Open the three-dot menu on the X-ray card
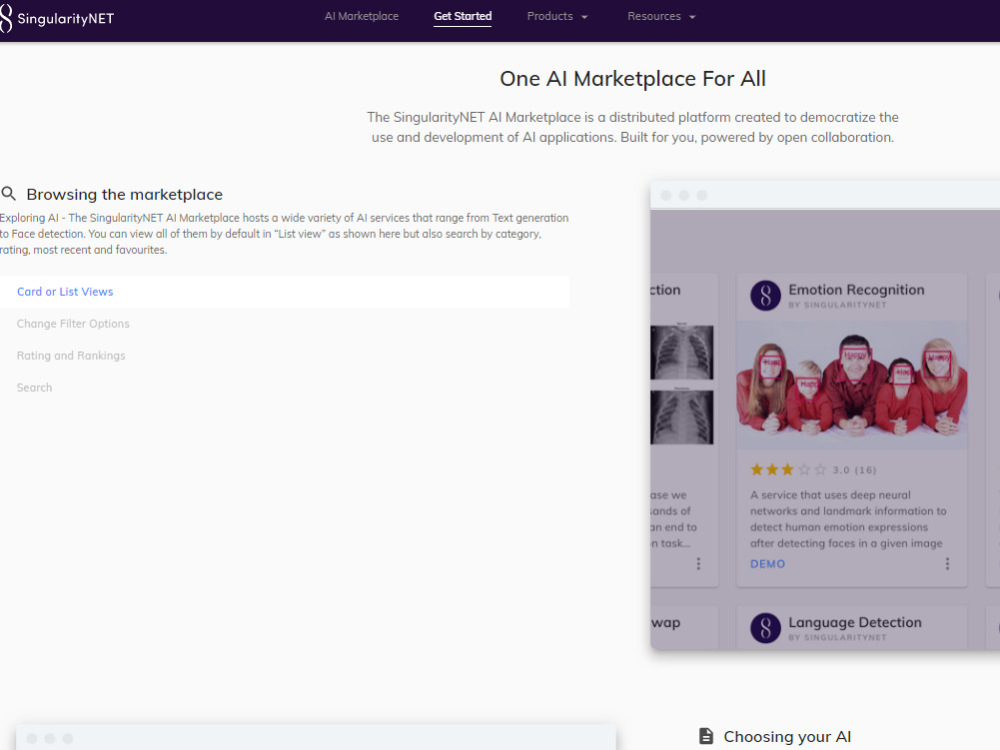Screen dimensions: 1000x750 [698, 564]
